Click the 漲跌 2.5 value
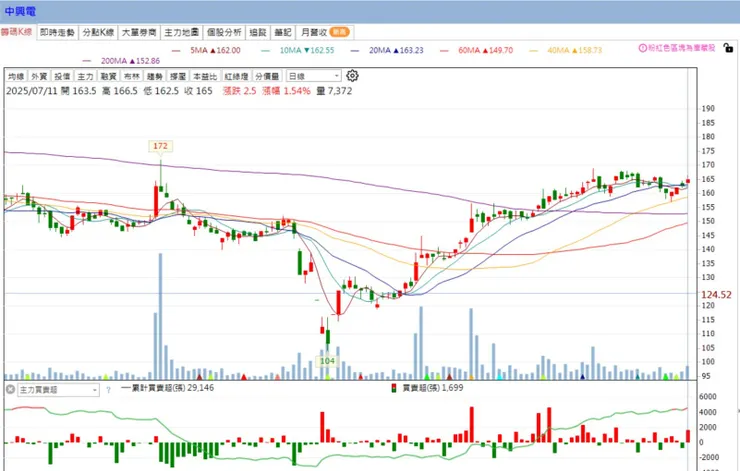 239,91
